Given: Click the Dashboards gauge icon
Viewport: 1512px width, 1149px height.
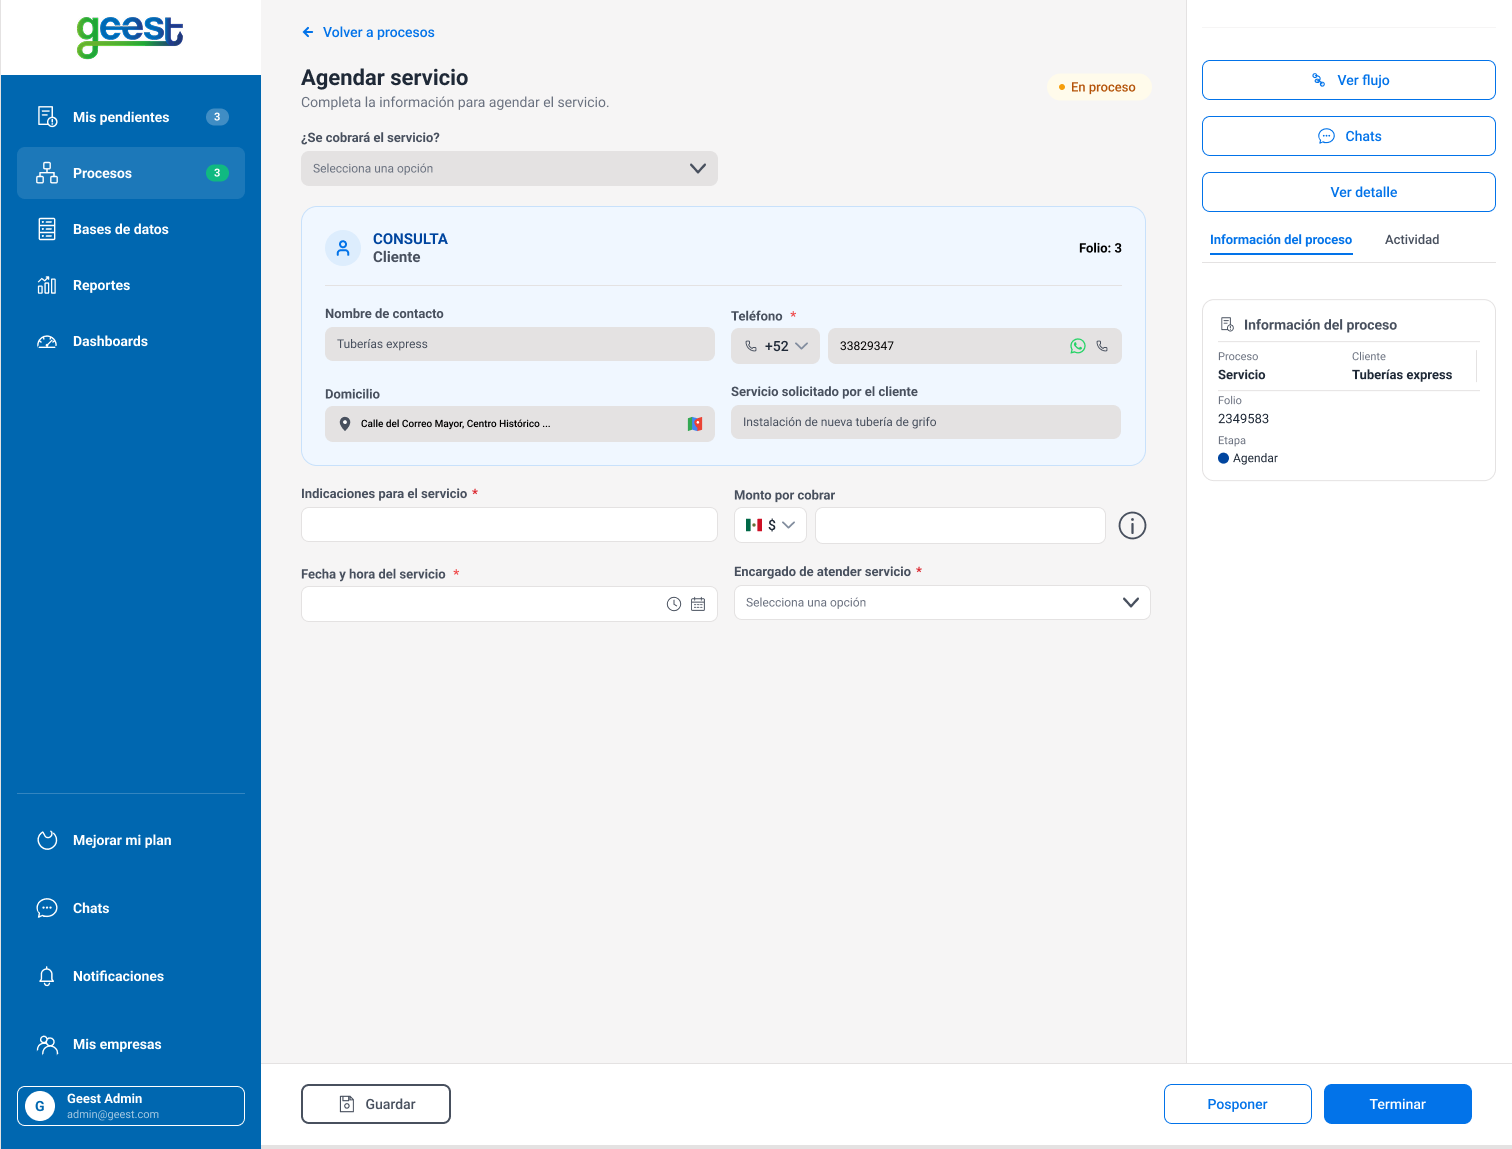Looking at the screenshot, I should [47, 341].
